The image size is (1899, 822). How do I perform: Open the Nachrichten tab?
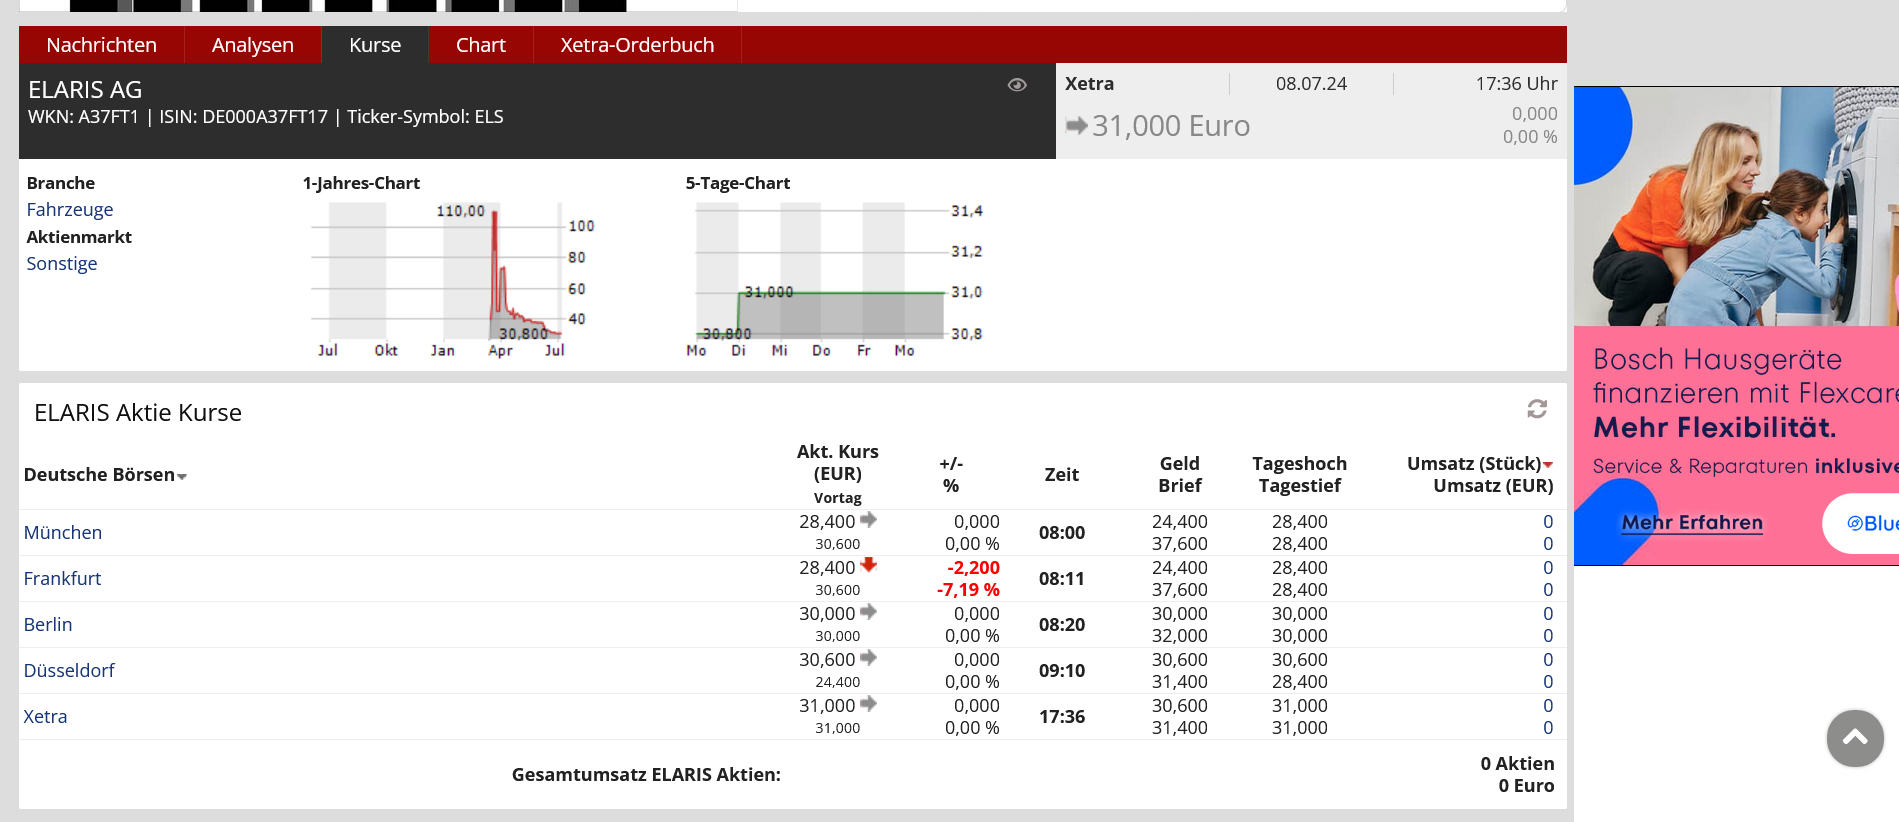[101, 45]
